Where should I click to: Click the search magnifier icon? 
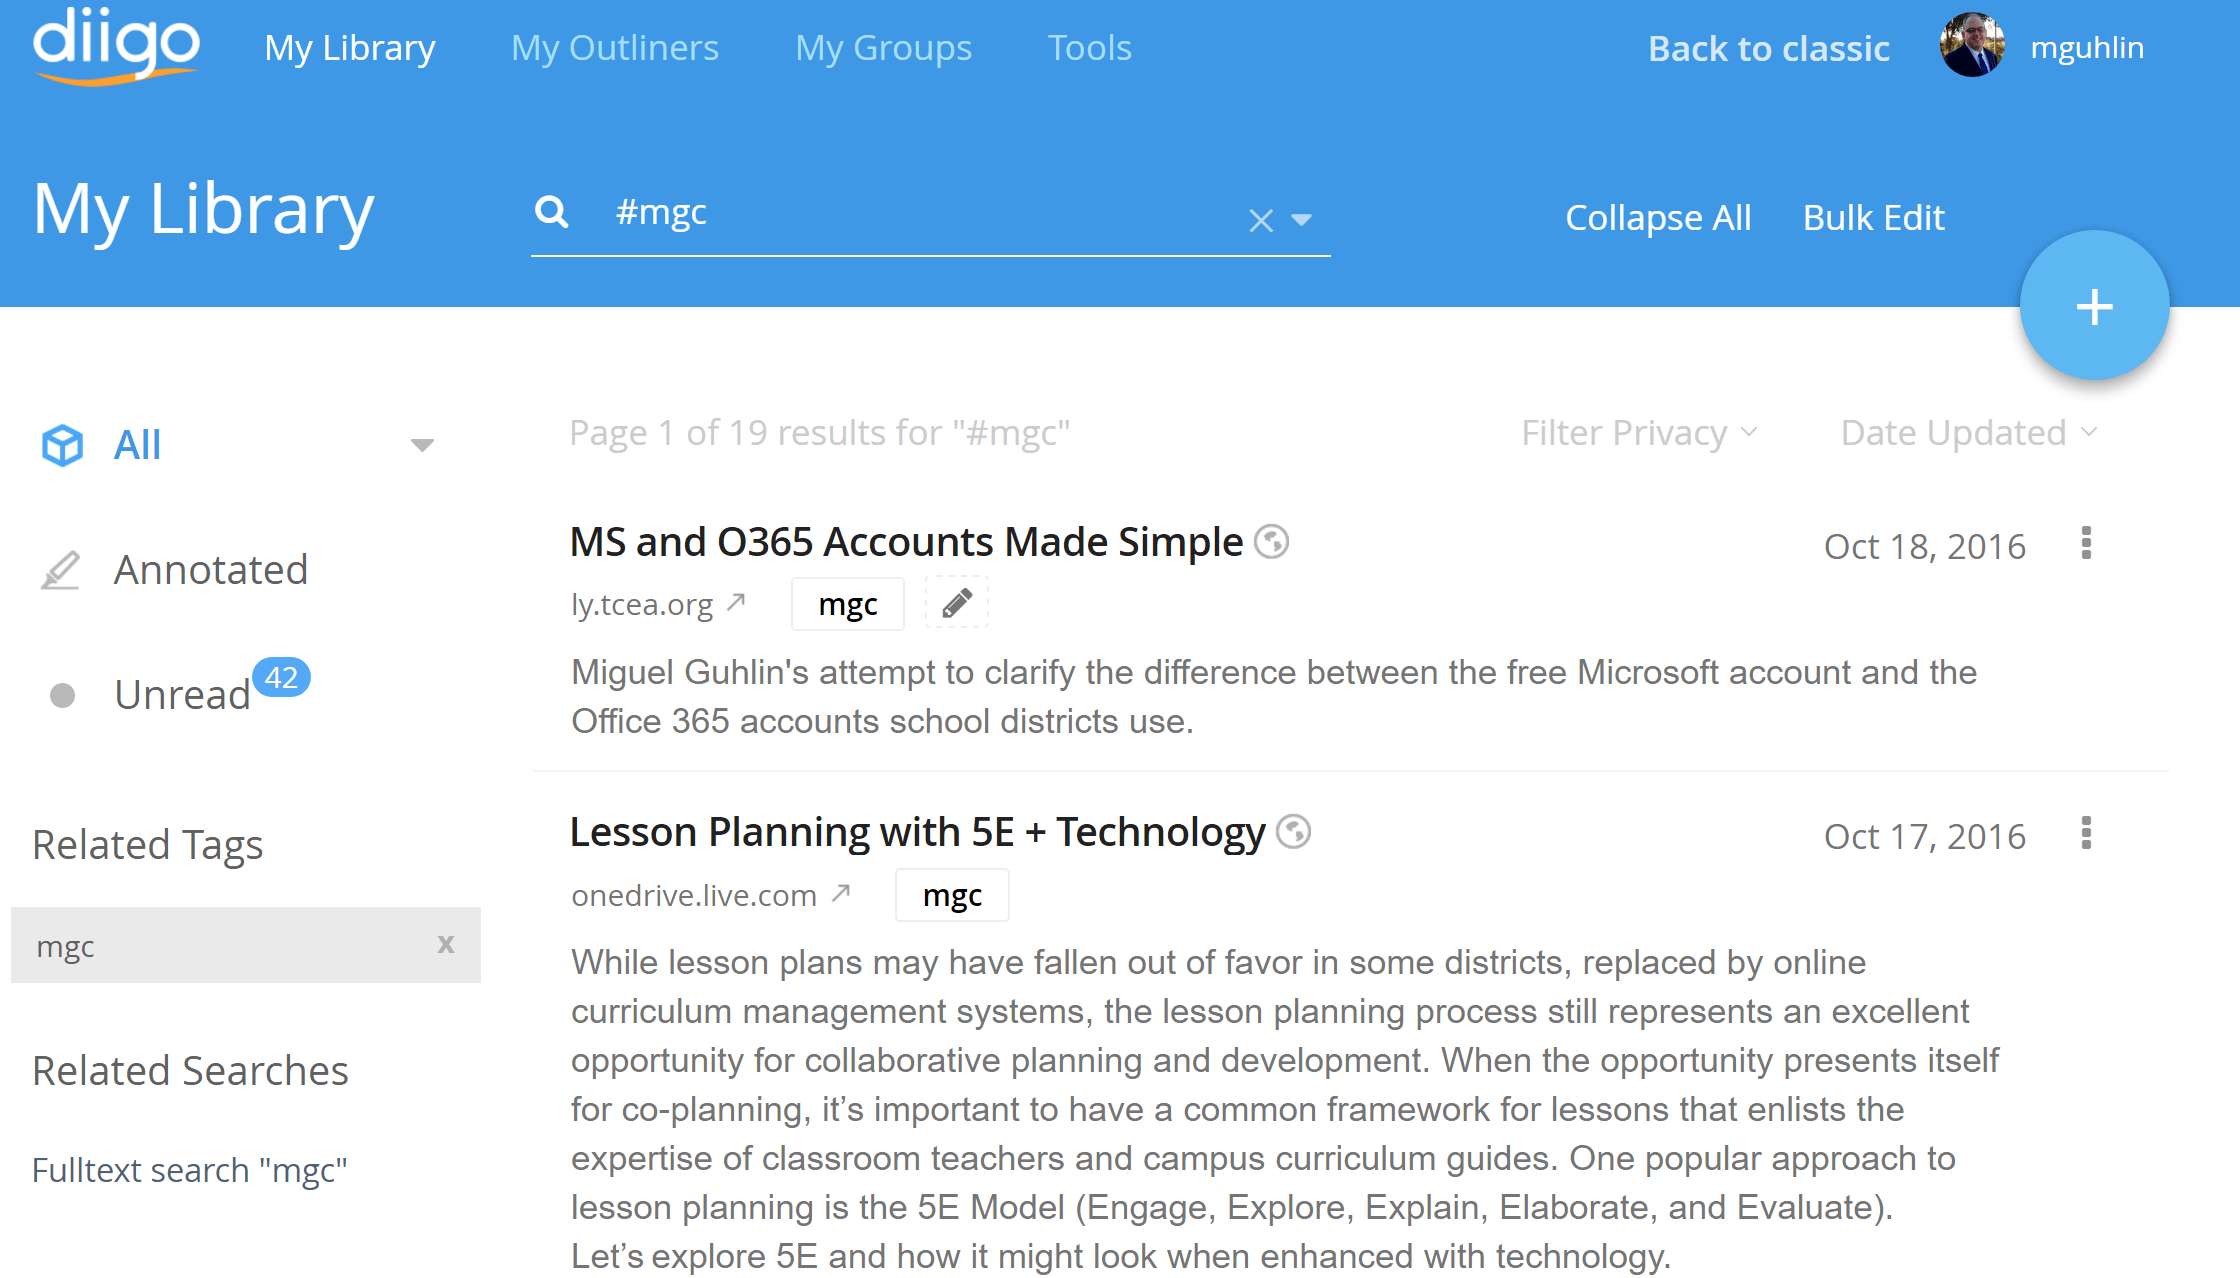tap(552, 212)
